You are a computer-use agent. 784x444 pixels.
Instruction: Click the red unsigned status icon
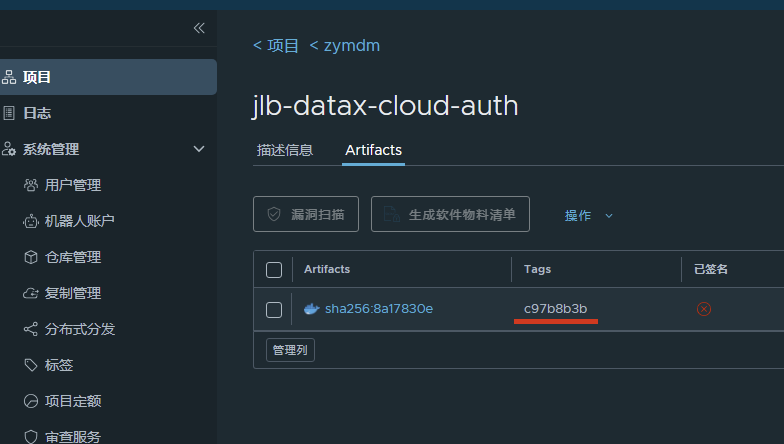(x=704, y=309)
